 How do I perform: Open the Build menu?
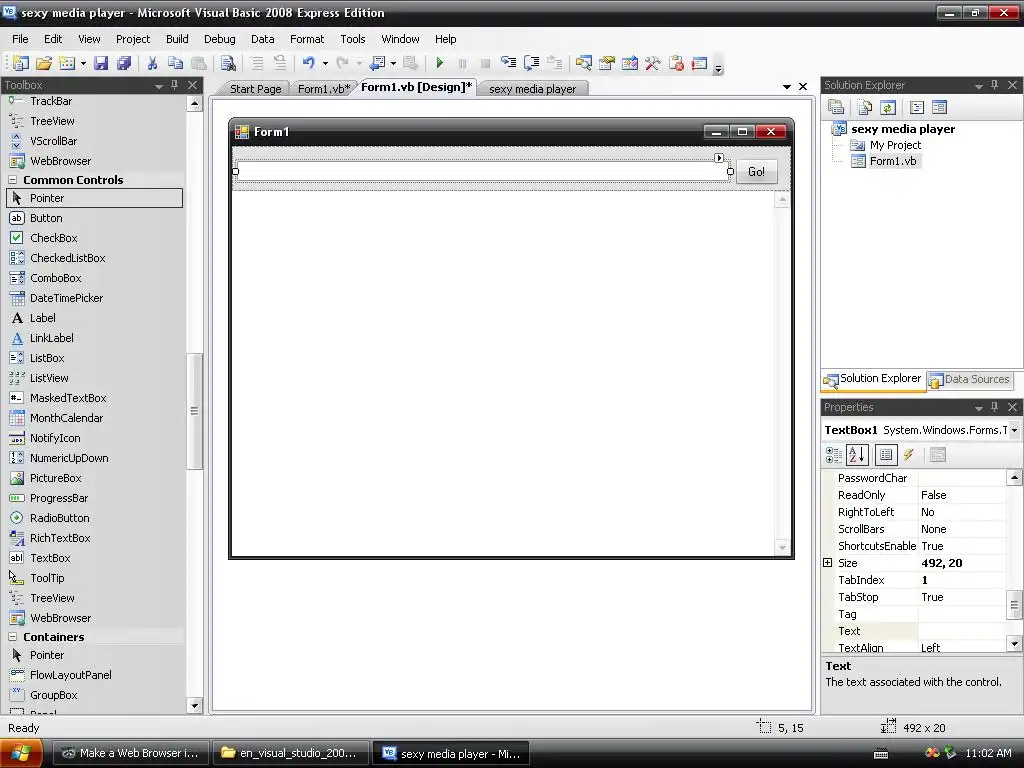[x=177, y=39]
